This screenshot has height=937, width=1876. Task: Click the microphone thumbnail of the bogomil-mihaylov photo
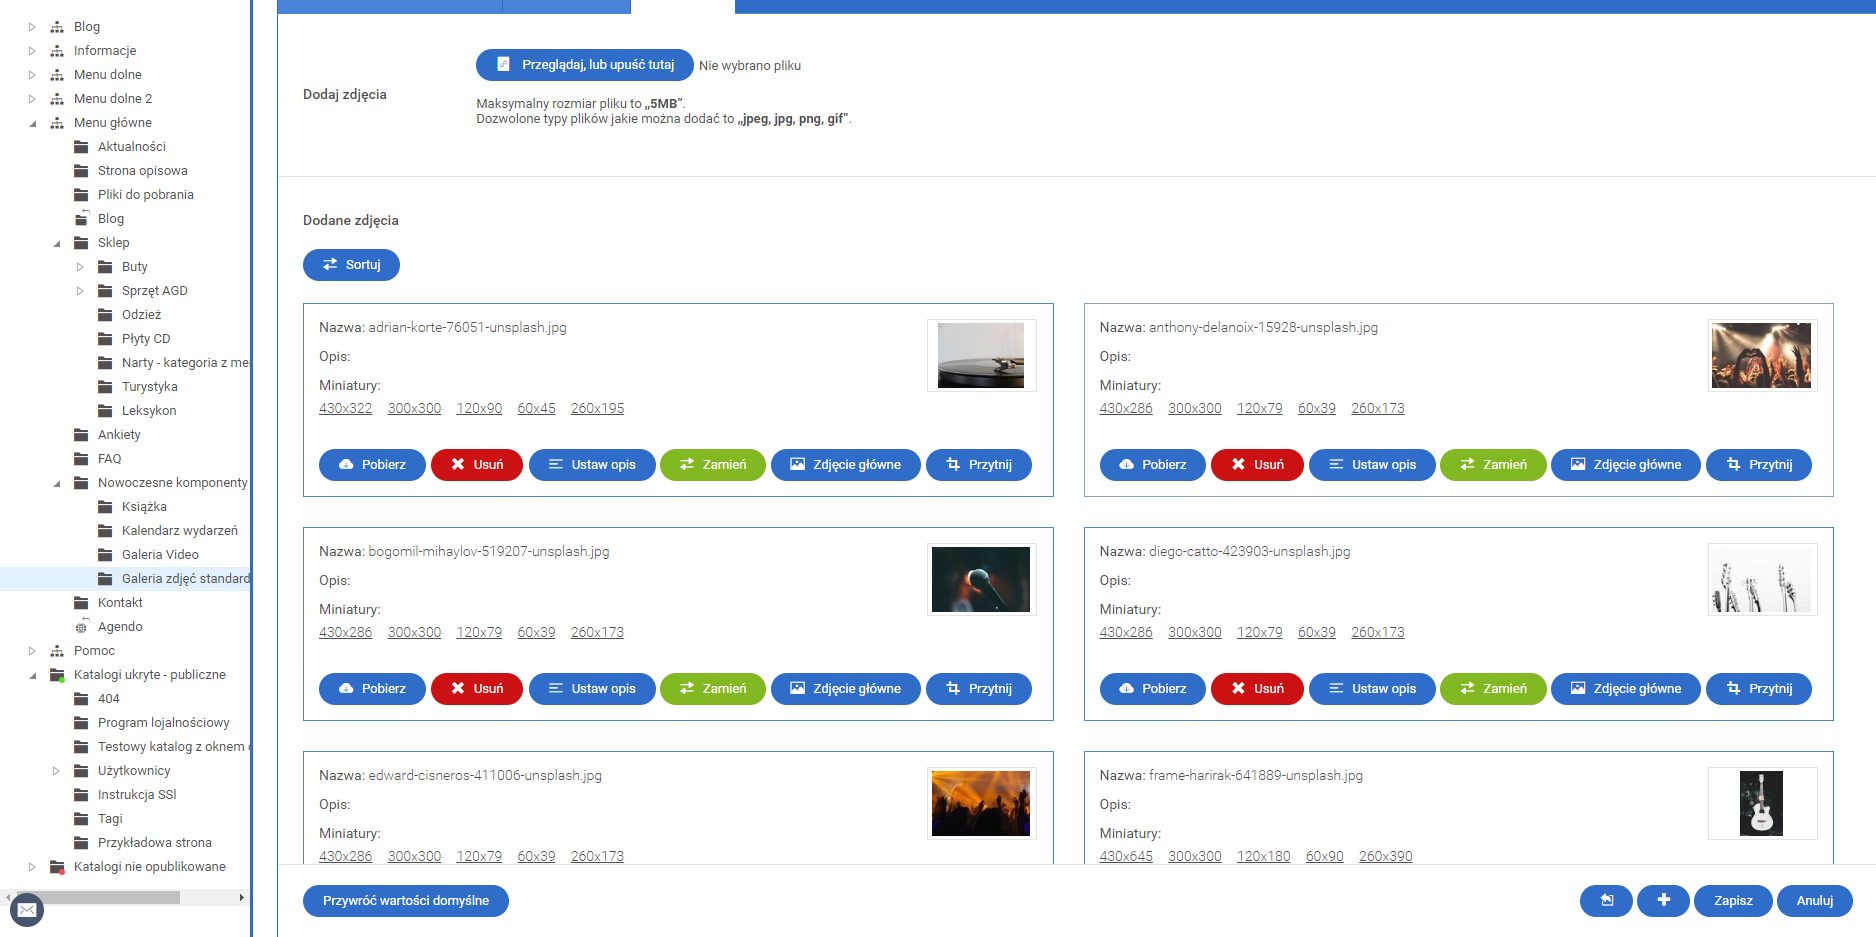(980, 579)
